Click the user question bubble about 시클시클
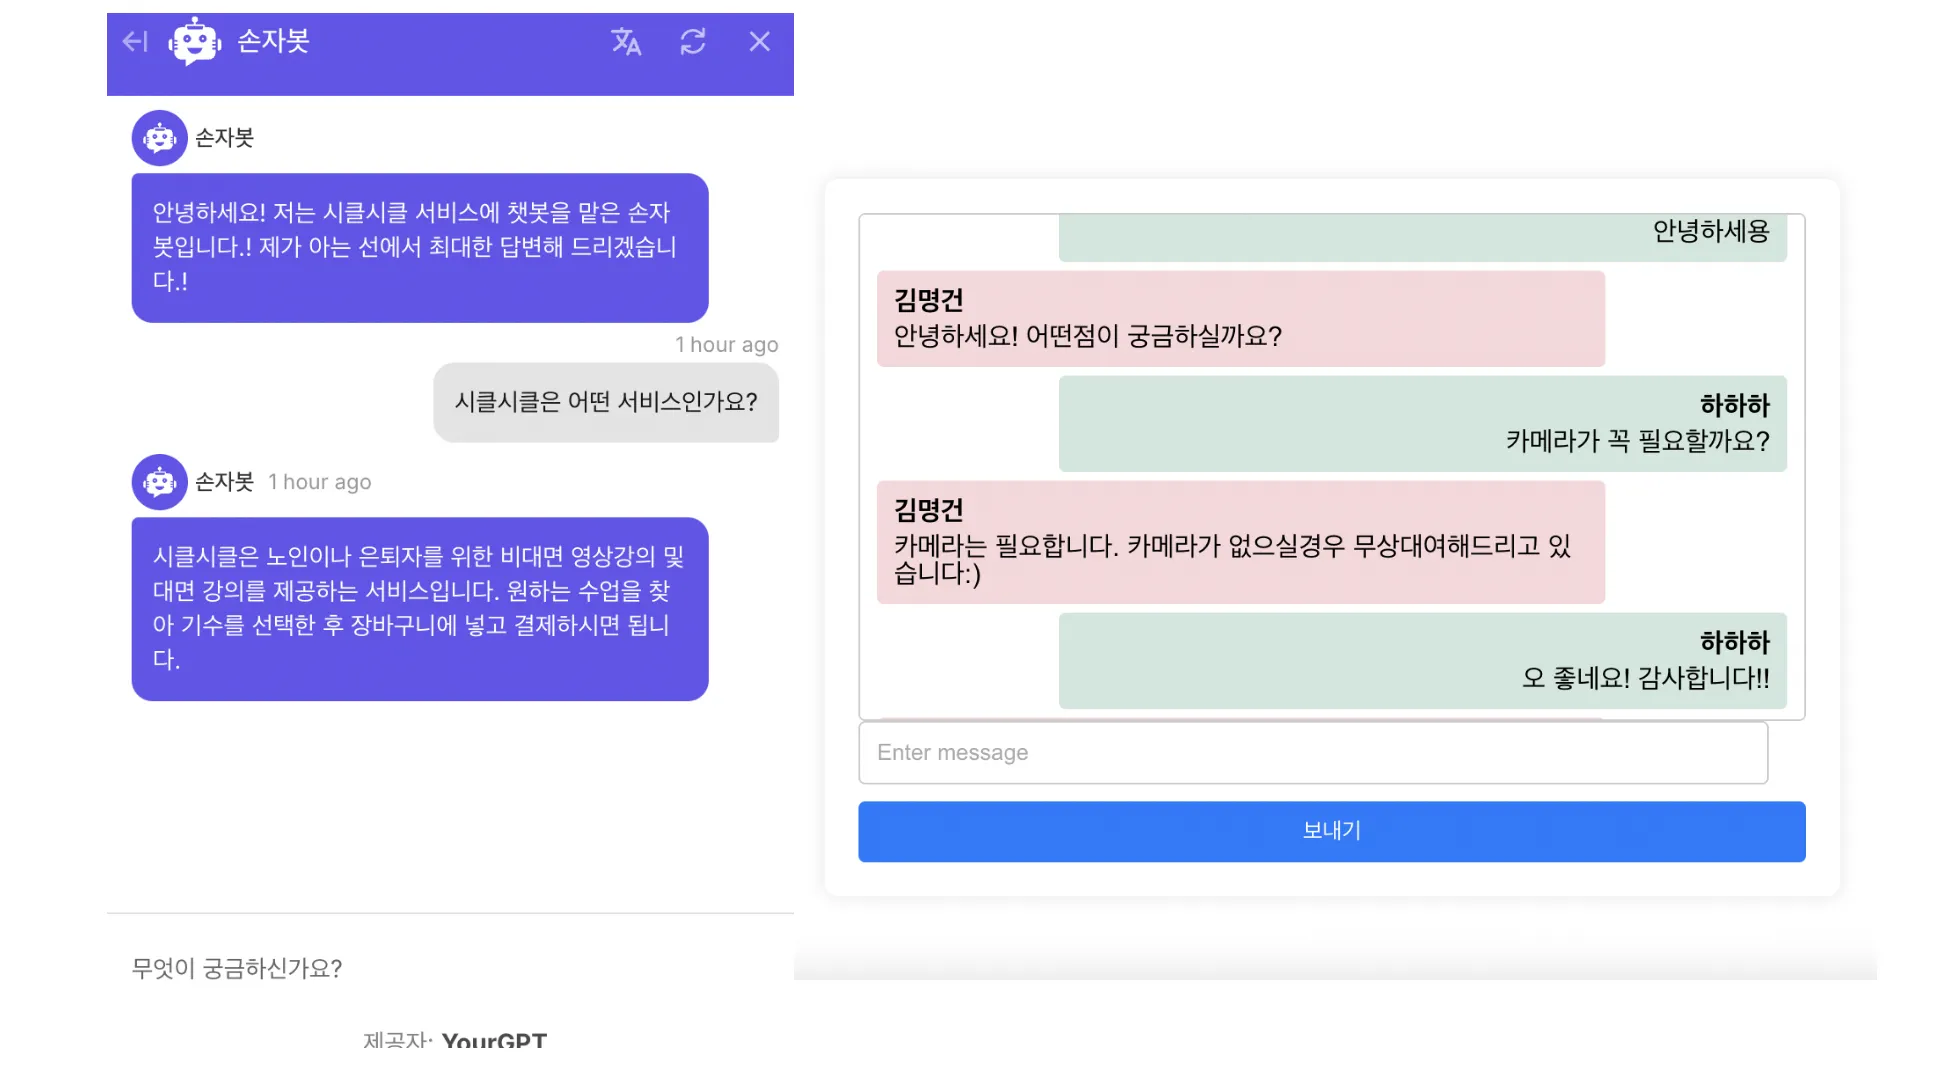The width and height of the screenshot is (1935, 1080). [x=606, y=402]
